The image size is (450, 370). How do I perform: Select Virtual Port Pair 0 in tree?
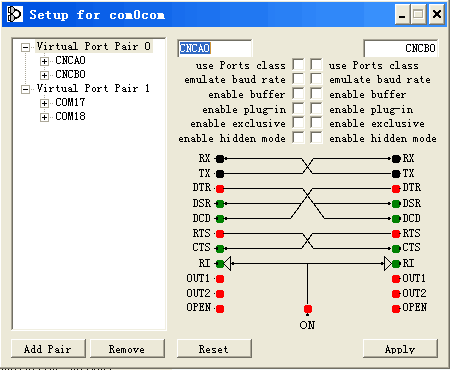[94, 46]
